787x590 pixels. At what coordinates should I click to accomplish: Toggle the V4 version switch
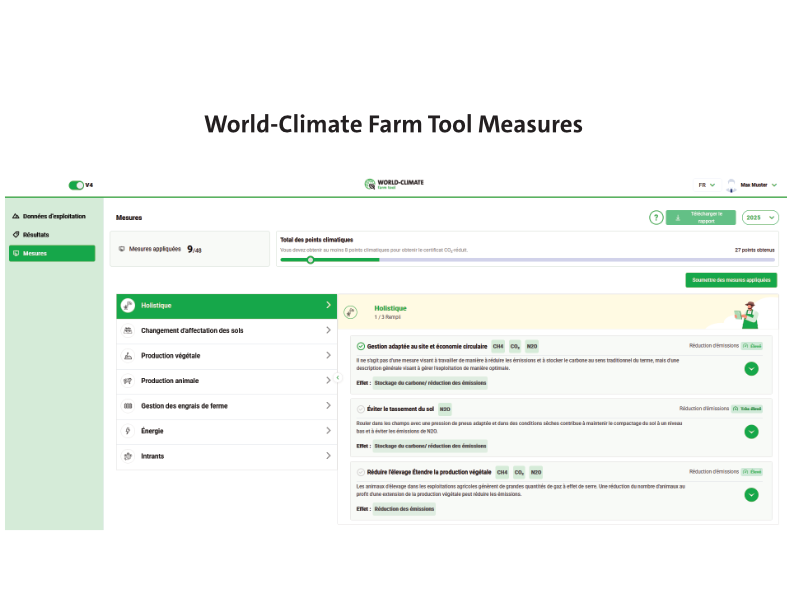click(x=75, y=185)
